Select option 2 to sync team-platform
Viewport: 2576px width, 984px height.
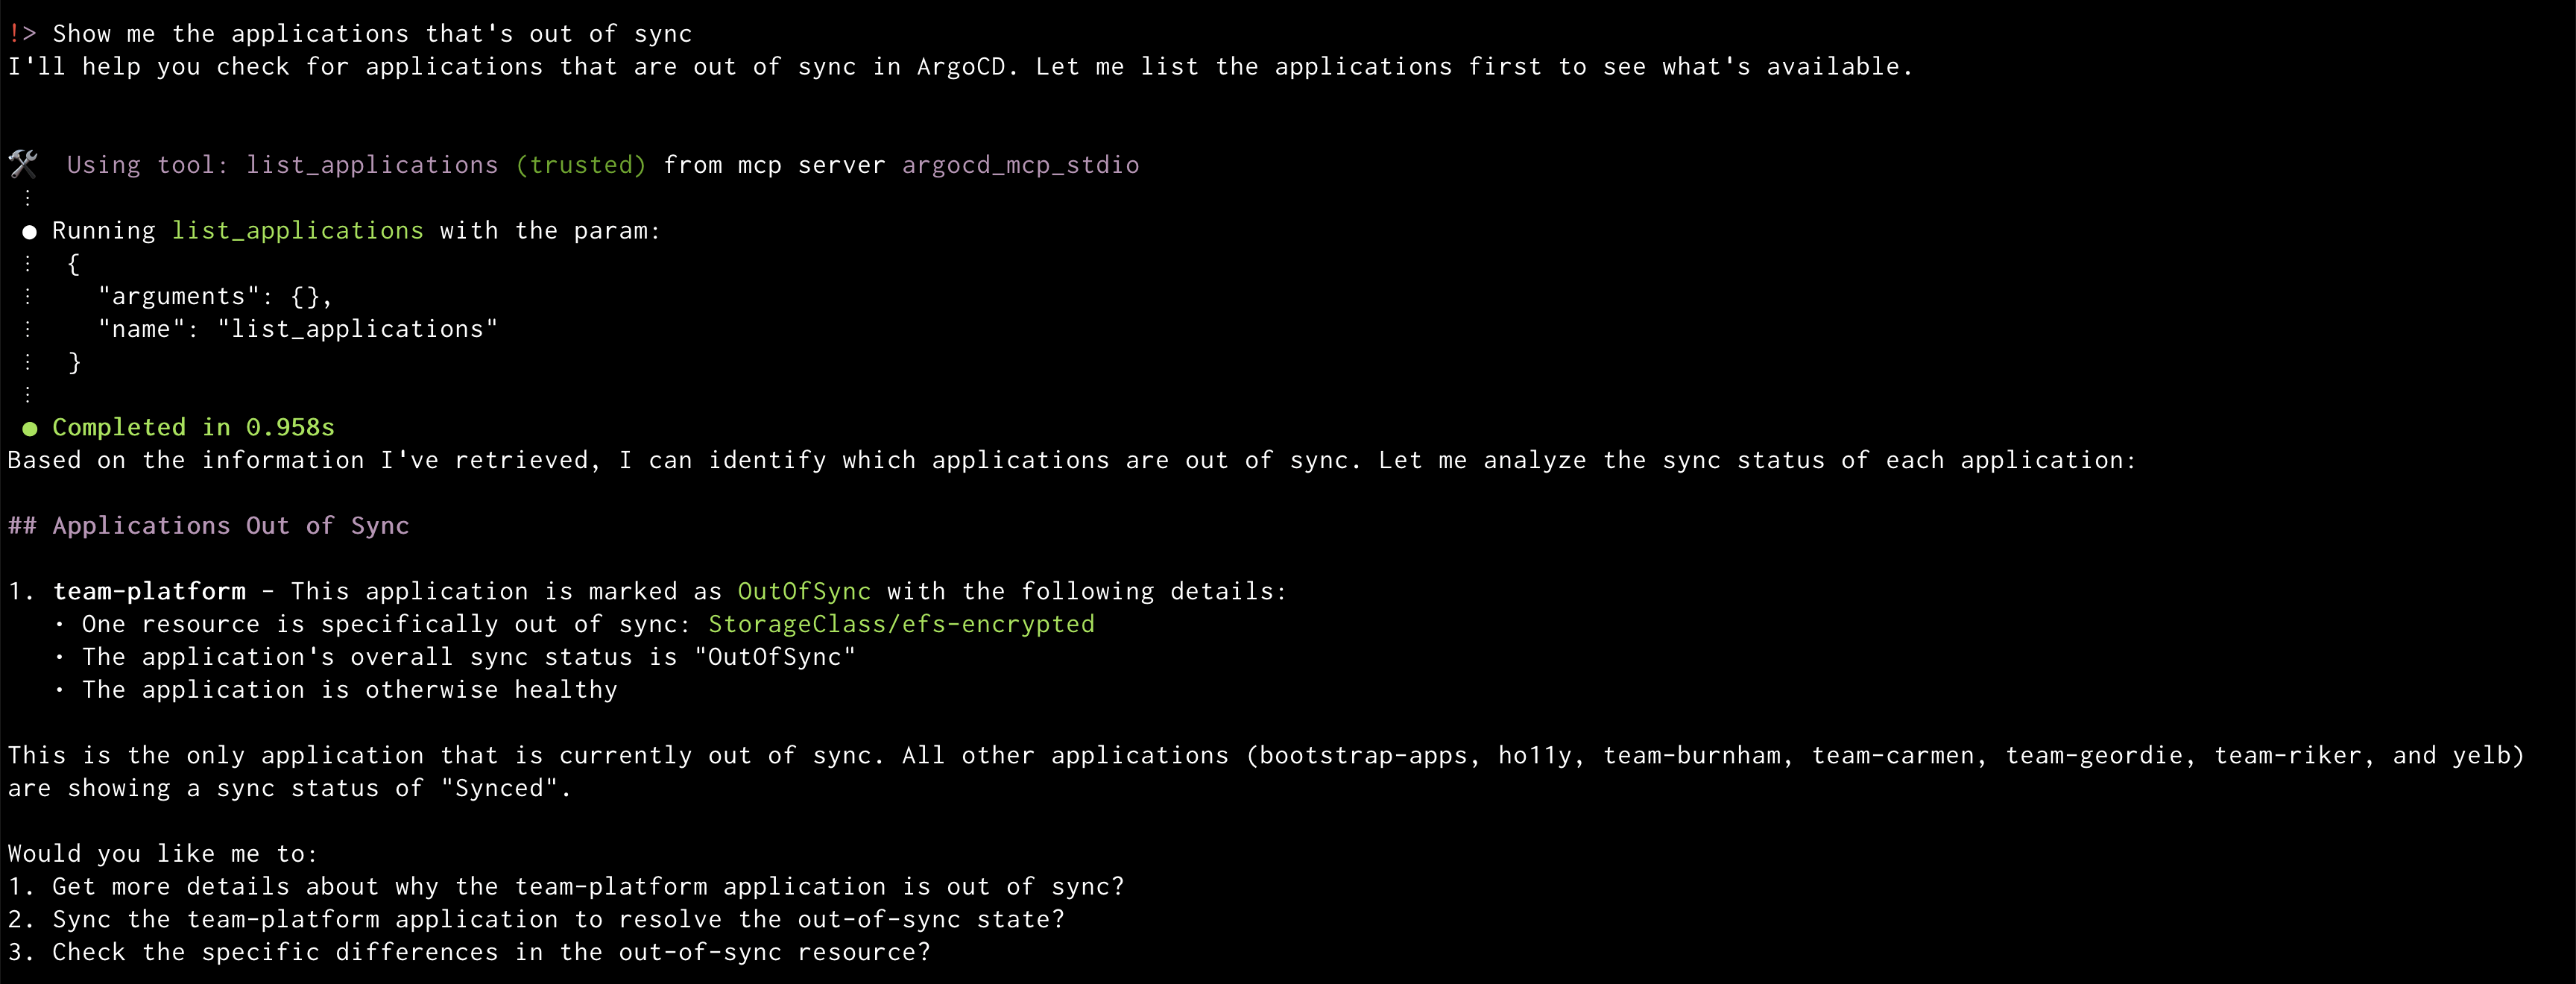535,920
